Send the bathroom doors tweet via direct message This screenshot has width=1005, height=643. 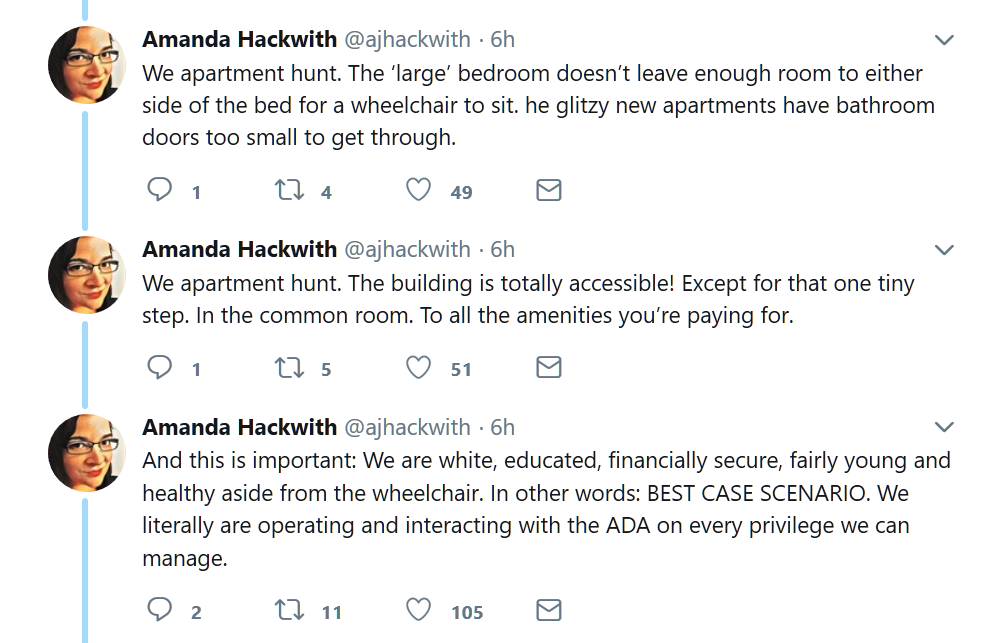click(x=549, y=190)
